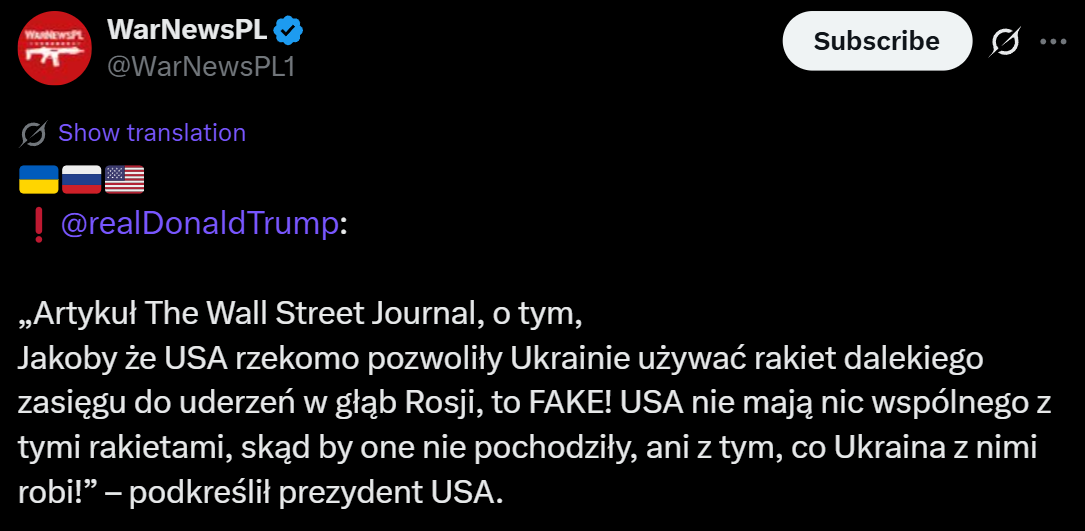The width and height of the screenshot is (1085, 531).
Task: Click the Ukrainian flag emoji
Action: point(38,179)
